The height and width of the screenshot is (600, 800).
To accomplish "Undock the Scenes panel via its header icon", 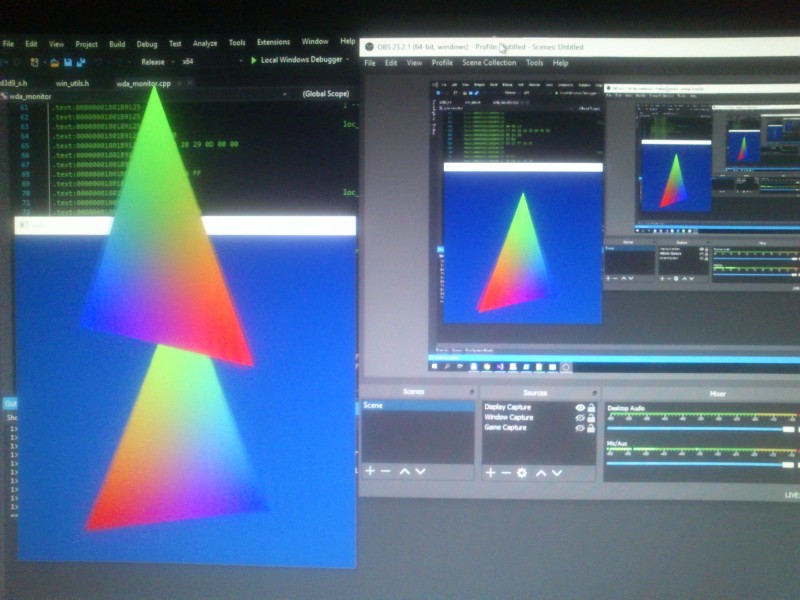I will pyautogui.click(x=472, y=392).
